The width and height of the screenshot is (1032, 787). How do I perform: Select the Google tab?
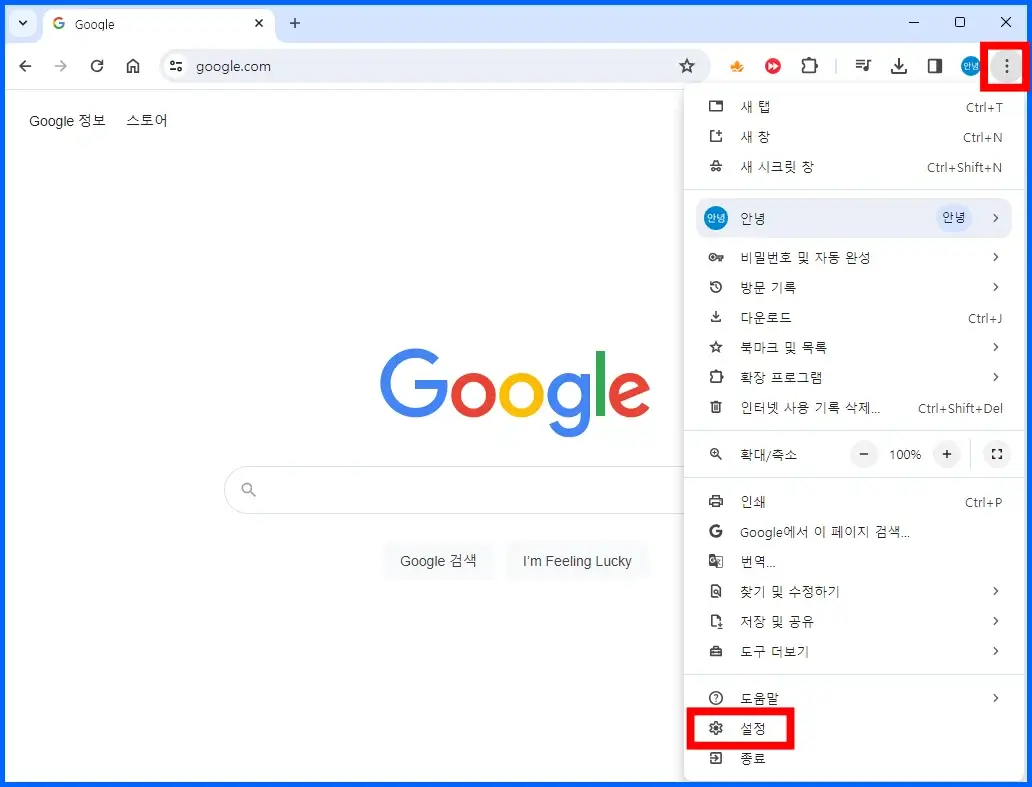click(x=159, y=24)
